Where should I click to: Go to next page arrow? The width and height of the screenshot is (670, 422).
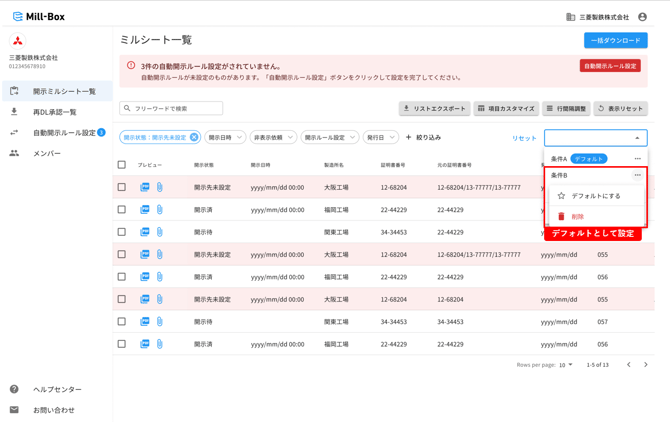(646, 364)
